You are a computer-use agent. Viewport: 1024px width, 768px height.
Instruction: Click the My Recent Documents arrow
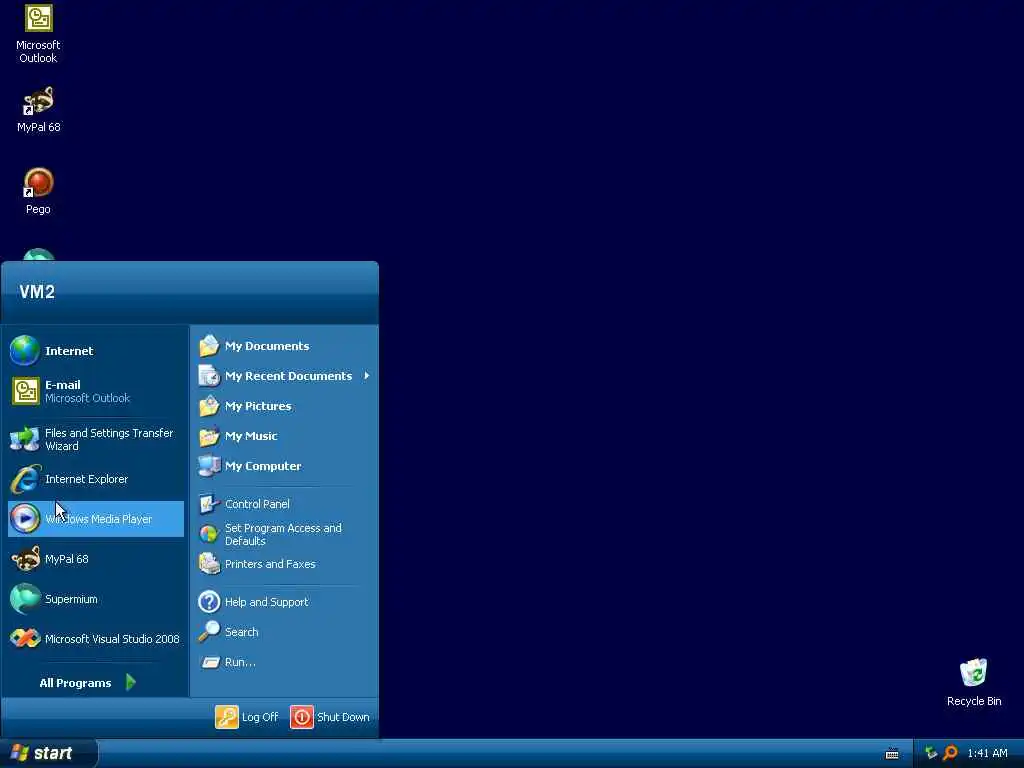pyautogui.click(x=367, y=376)
